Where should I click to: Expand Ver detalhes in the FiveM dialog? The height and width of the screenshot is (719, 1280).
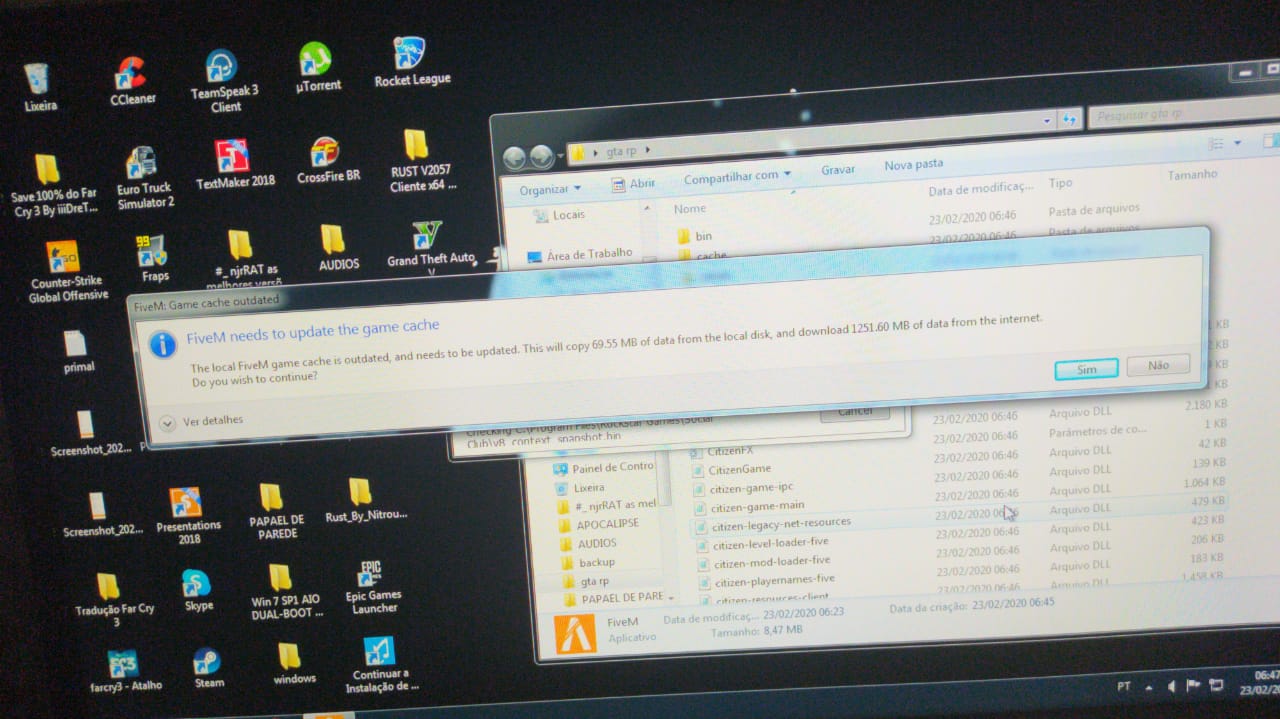pyautogui.click(x=201, y=421)
